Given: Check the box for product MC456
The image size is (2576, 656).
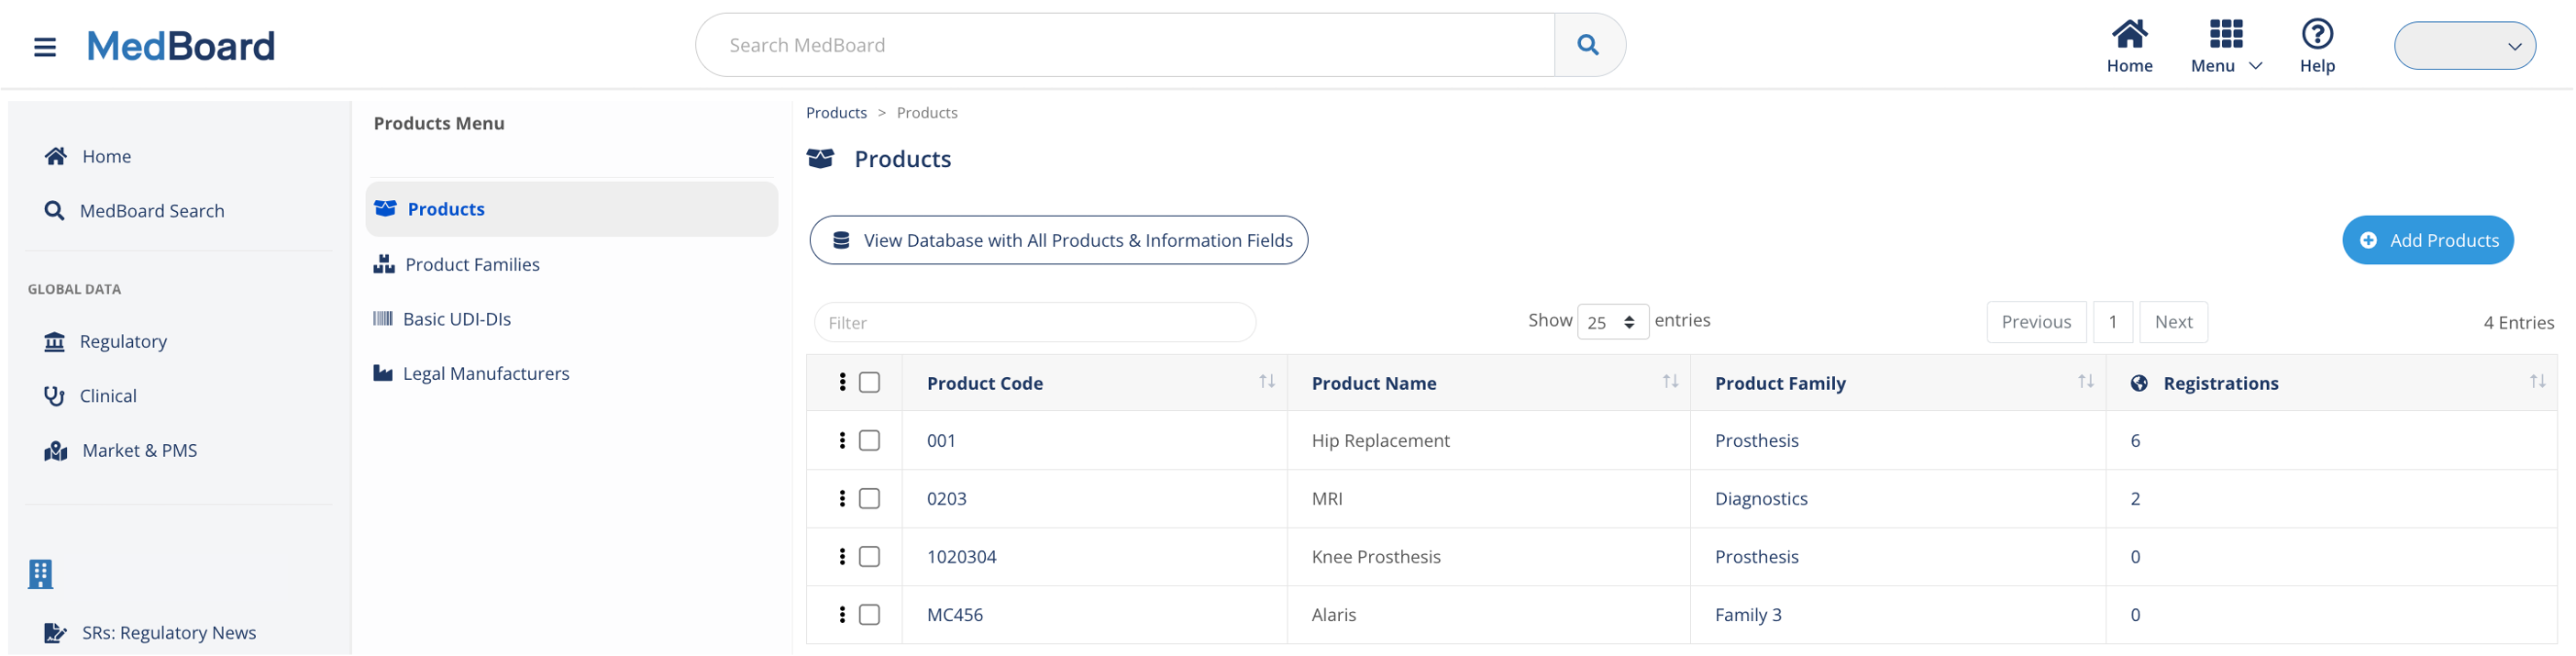Looking at the screenshot, I should (871, 615).
